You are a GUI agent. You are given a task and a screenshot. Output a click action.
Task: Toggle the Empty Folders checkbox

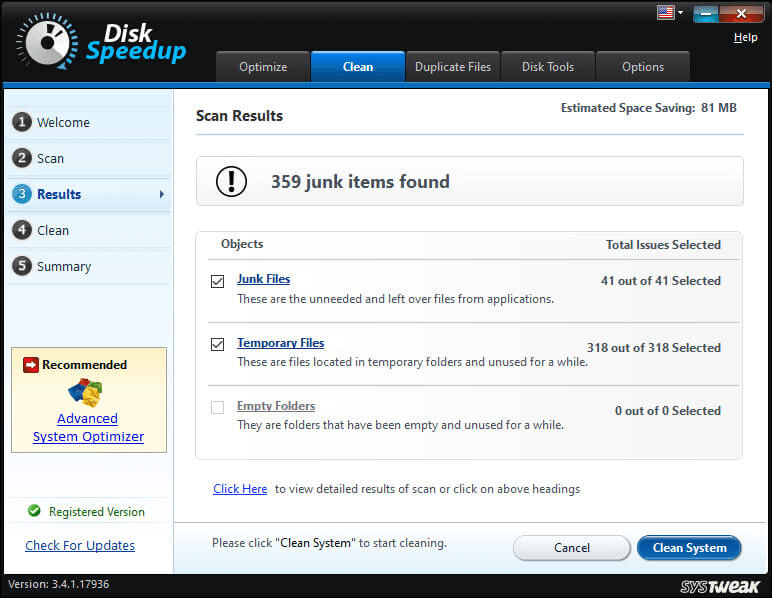tap(217, 407)
